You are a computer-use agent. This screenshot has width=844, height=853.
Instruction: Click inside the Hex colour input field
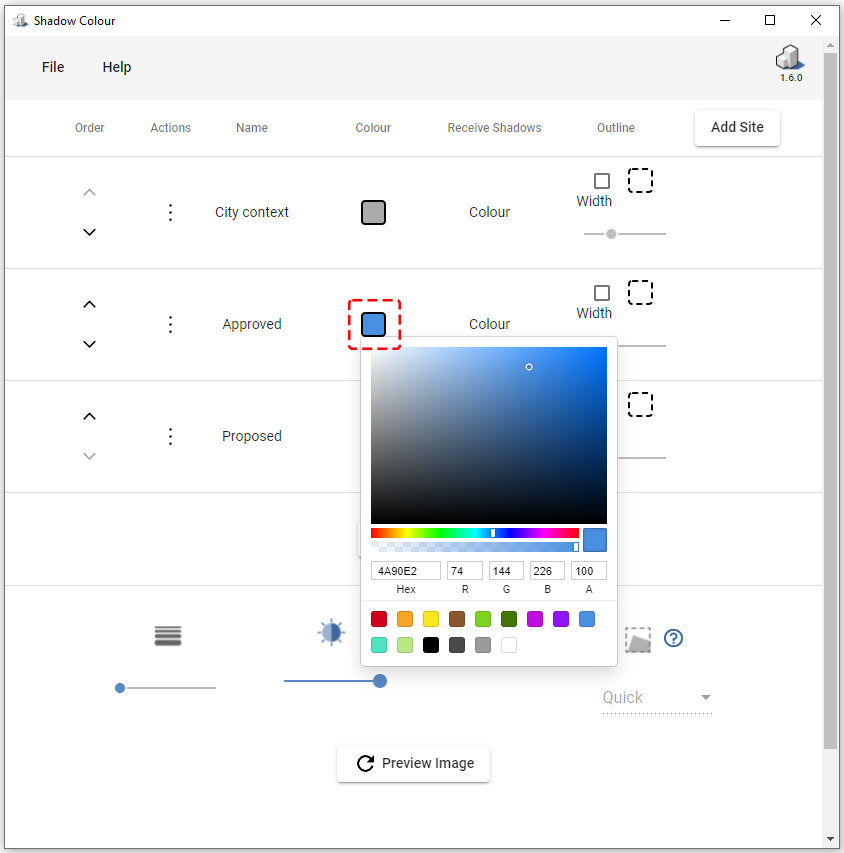(x=404, y=570)
